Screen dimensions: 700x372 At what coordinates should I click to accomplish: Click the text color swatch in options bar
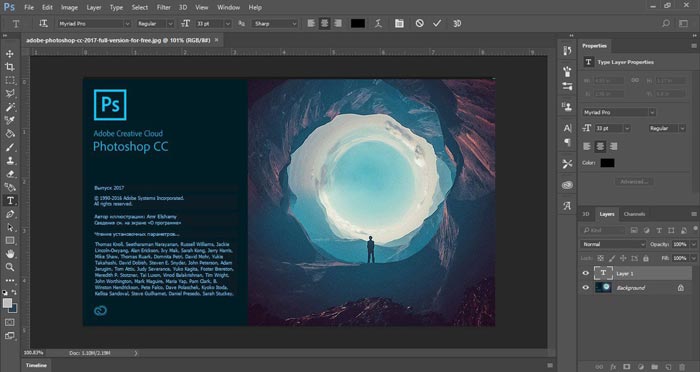pos(358,24)
